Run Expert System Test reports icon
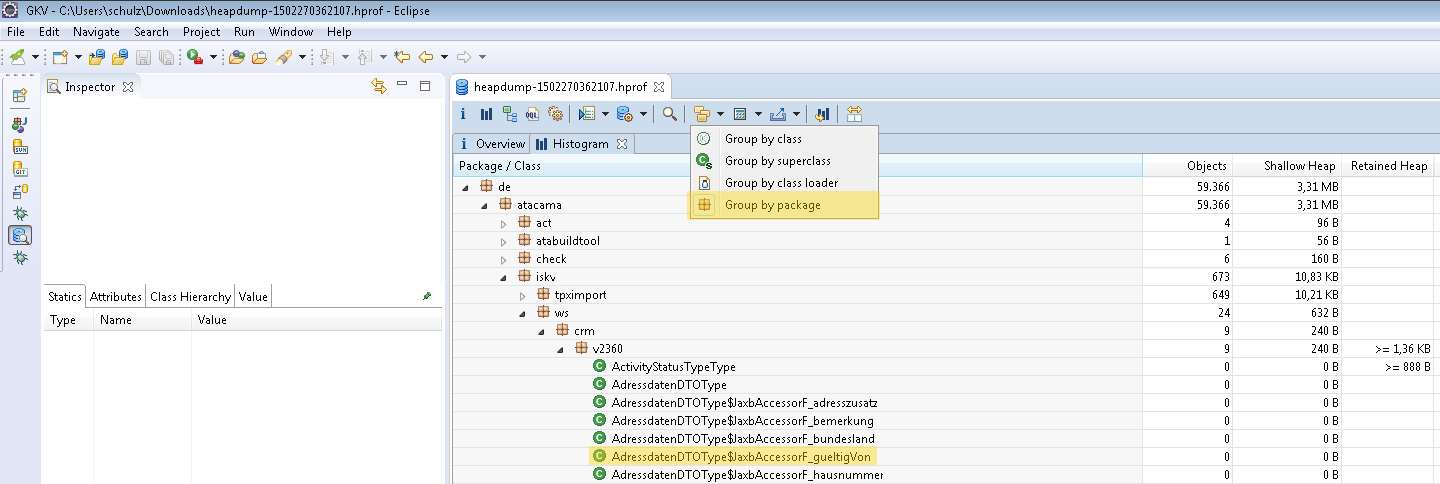This screenshot has height=484, width=1440. pyautogui.click(x=587, y=114)
